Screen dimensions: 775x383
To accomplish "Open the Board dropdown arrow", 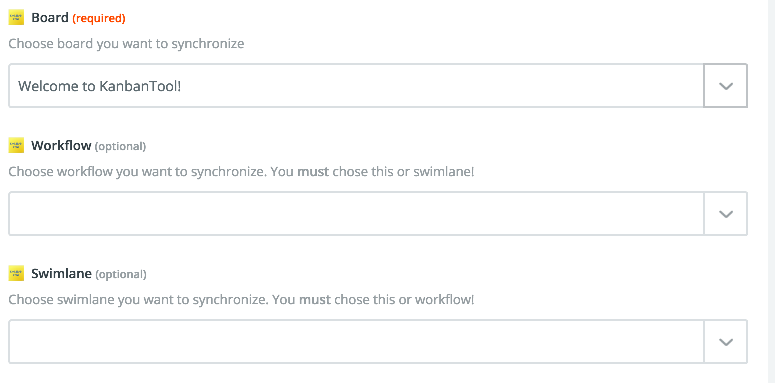I will [725, 85].
